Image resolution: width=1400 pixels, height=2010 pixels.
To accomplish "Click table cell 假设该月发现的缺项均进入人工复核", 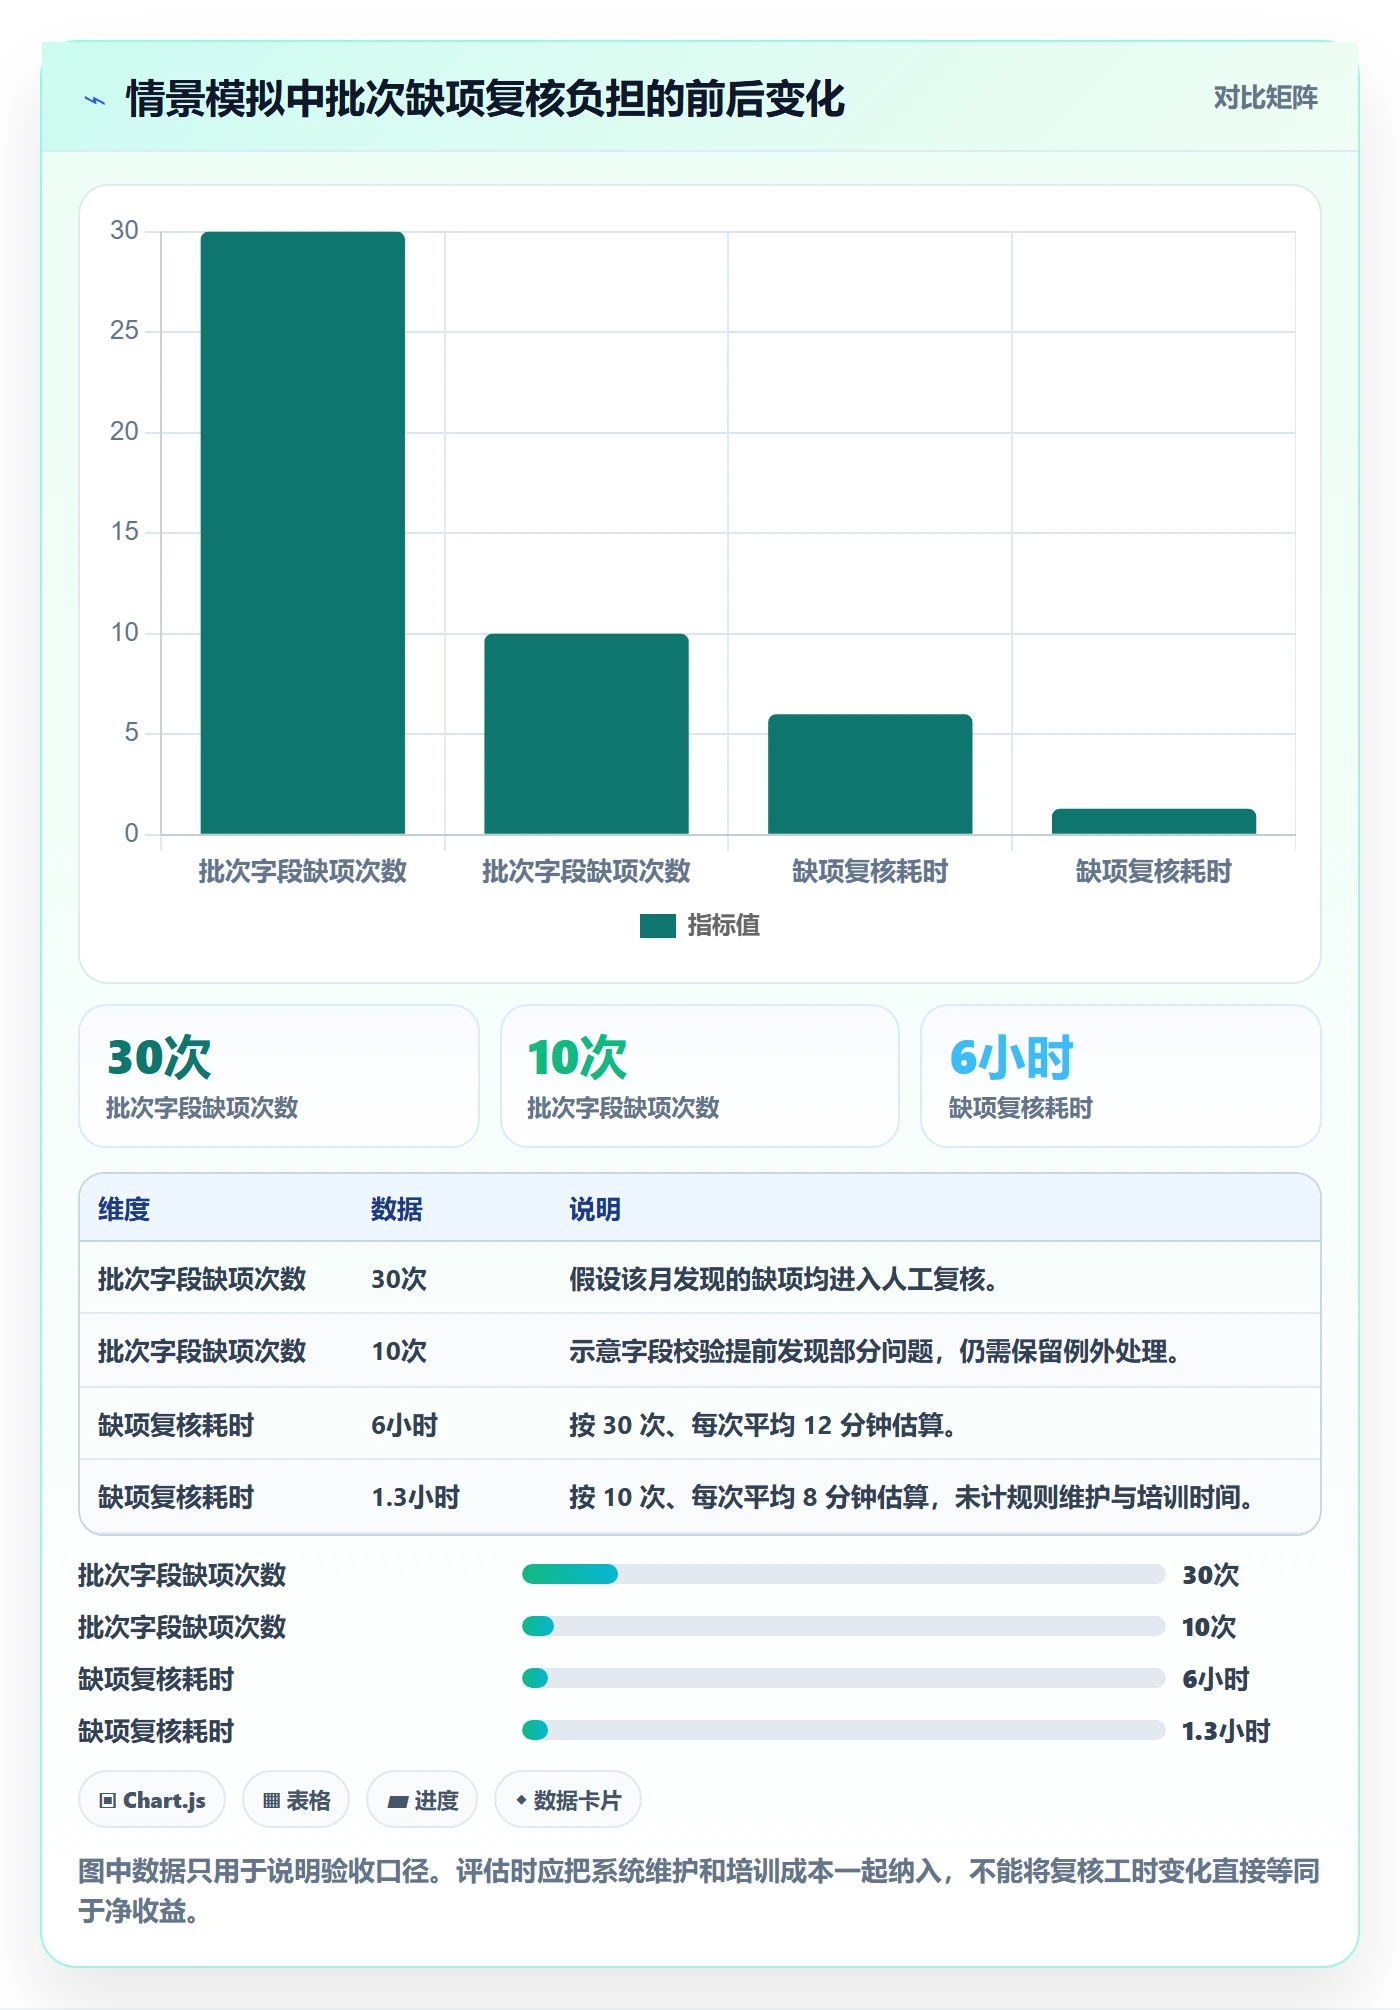I will [783, 1279].
